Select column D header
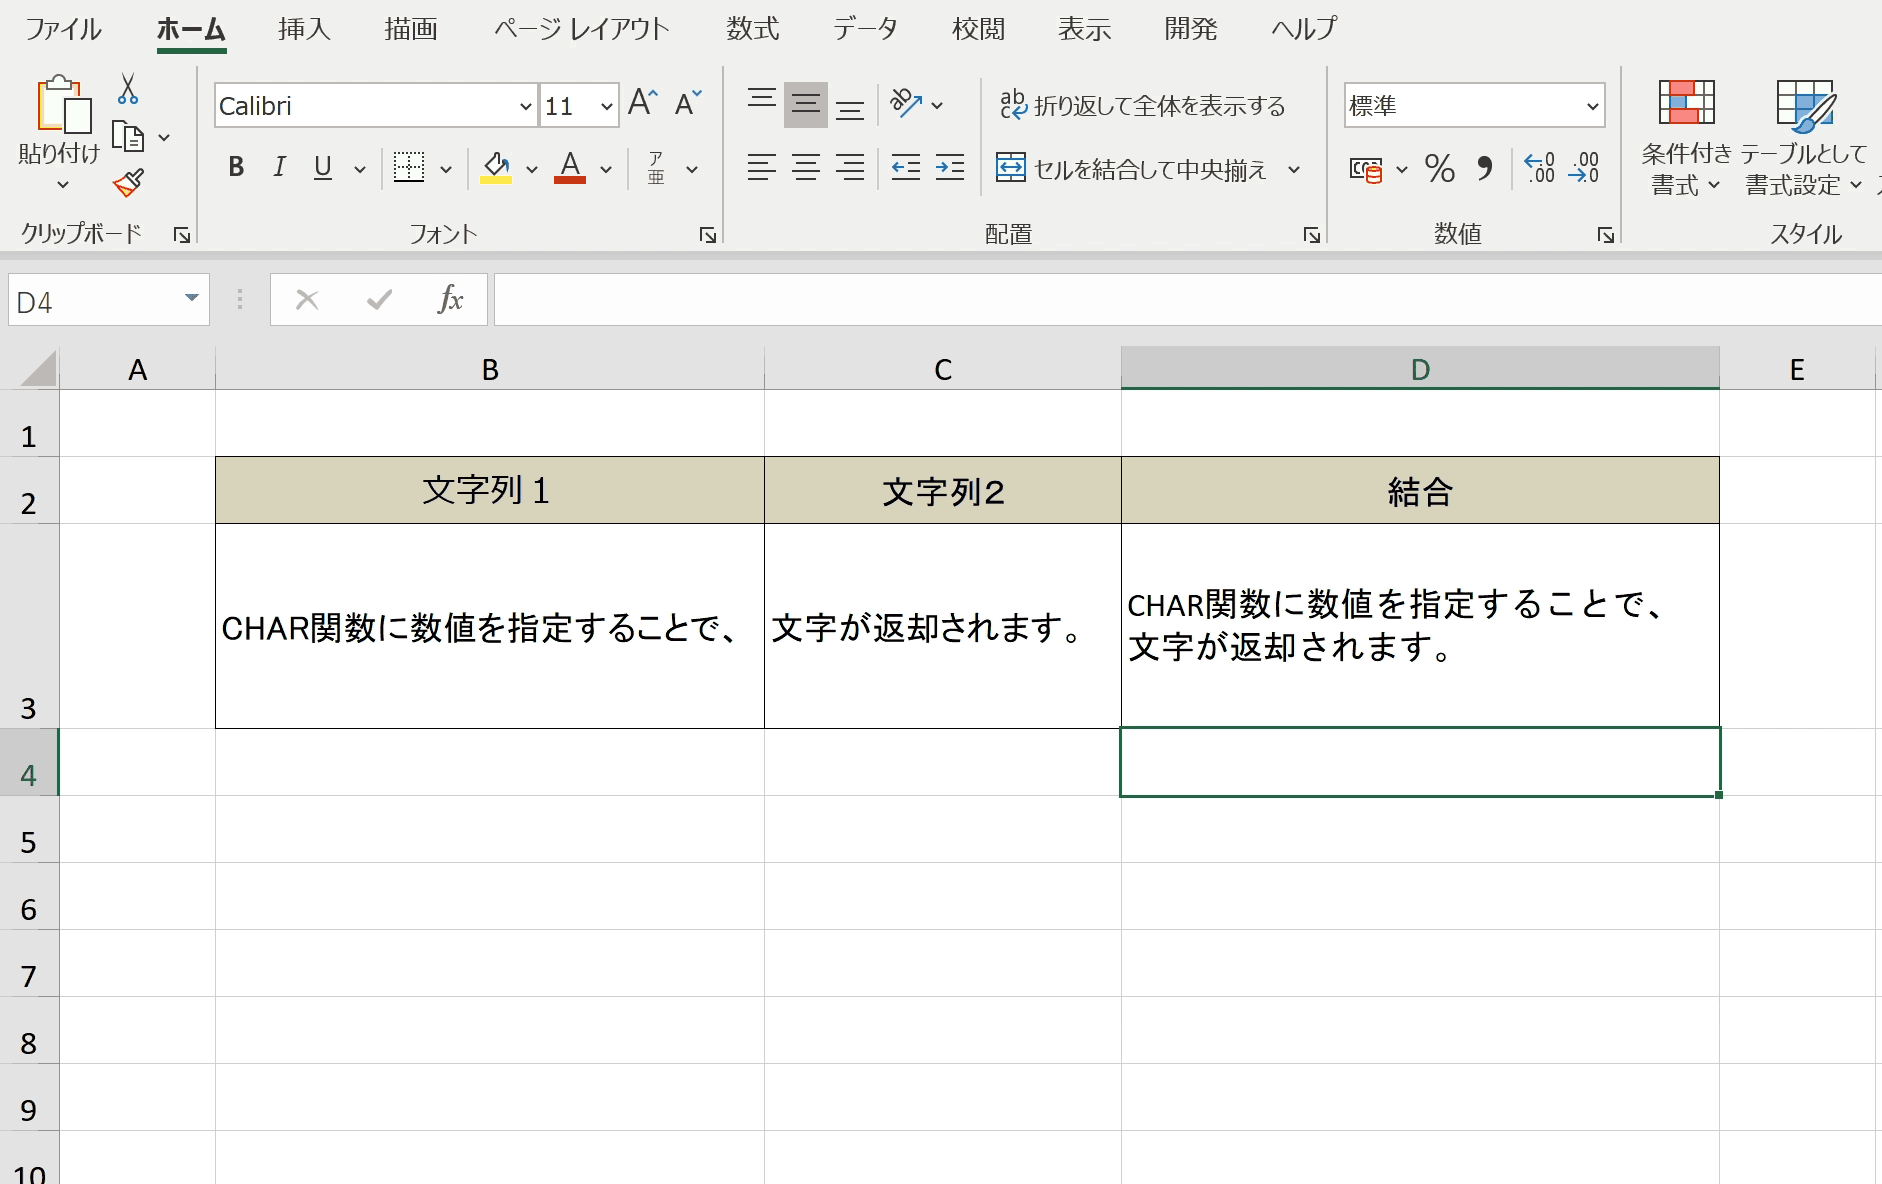 (x=1420, y=369)
